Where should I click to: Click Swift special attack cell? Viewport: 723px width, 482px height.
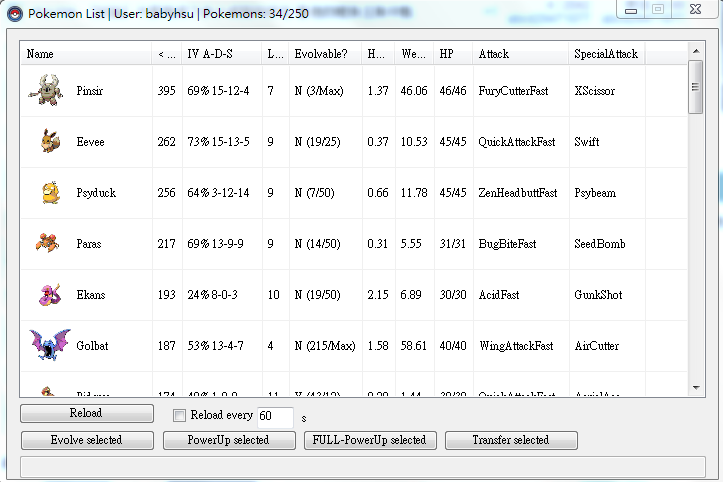pos(587,142)
